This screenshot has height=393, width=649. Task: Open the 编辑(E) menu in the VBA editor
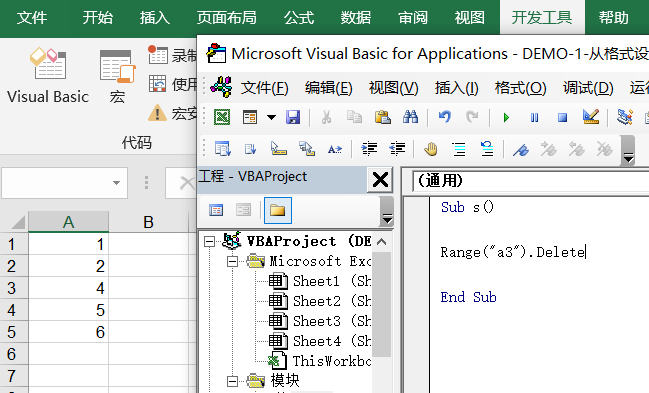[x=329, y=88]
